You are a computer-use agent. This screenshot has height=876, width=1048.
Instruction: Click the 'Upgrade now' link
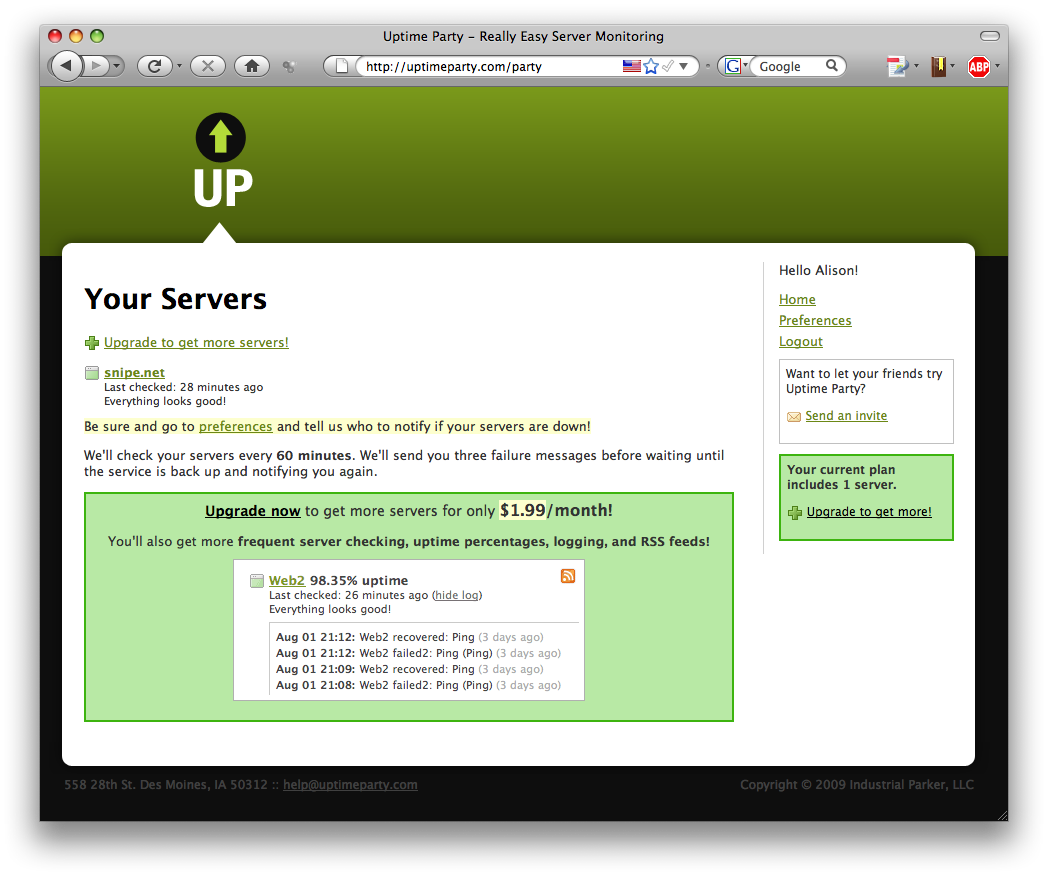coord(253,511)
